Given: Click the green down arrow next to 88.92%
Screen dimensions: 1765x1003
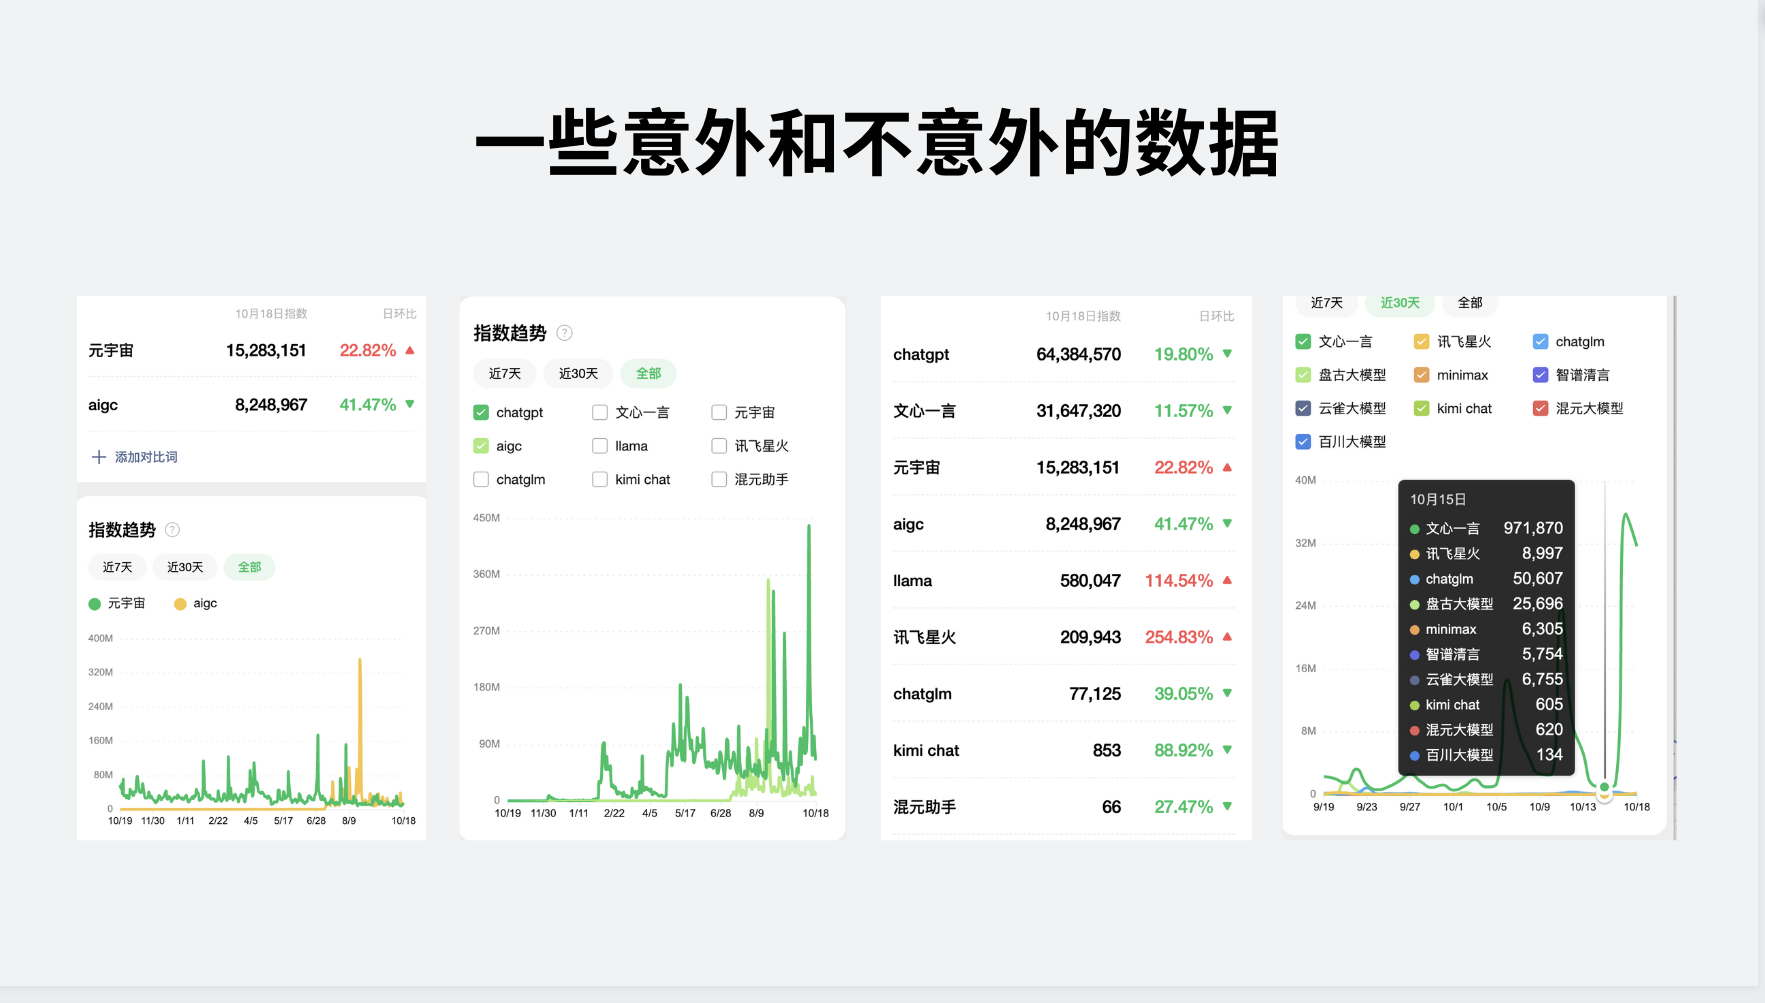Looking at the screenshot, I should pyautogui.click(x=1227, y=750).
